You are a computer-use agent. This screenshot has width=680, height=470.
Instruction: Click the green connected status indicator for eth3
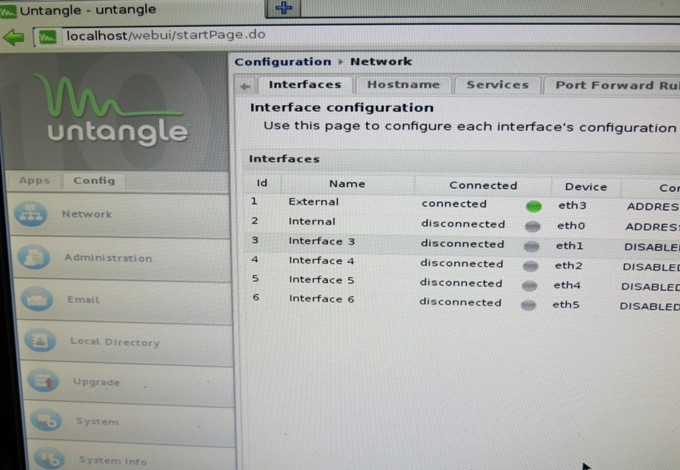pyautogui.click(x=534, y=206)
